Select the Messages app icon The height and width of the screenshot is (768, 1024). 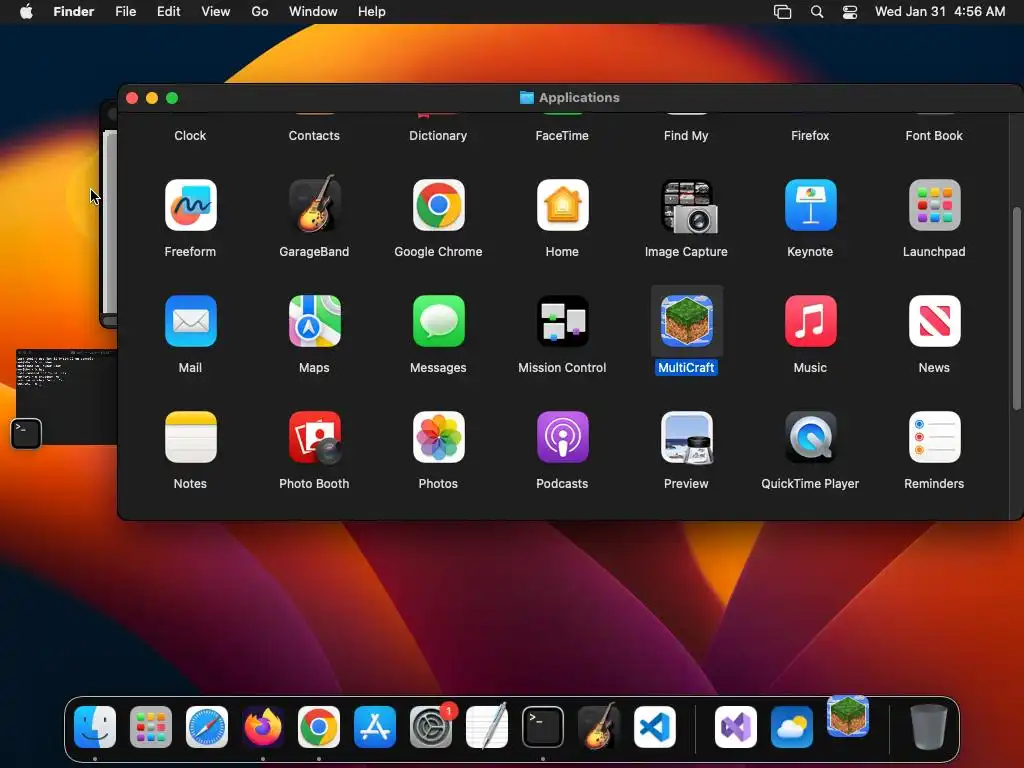[x=438, y=321]
